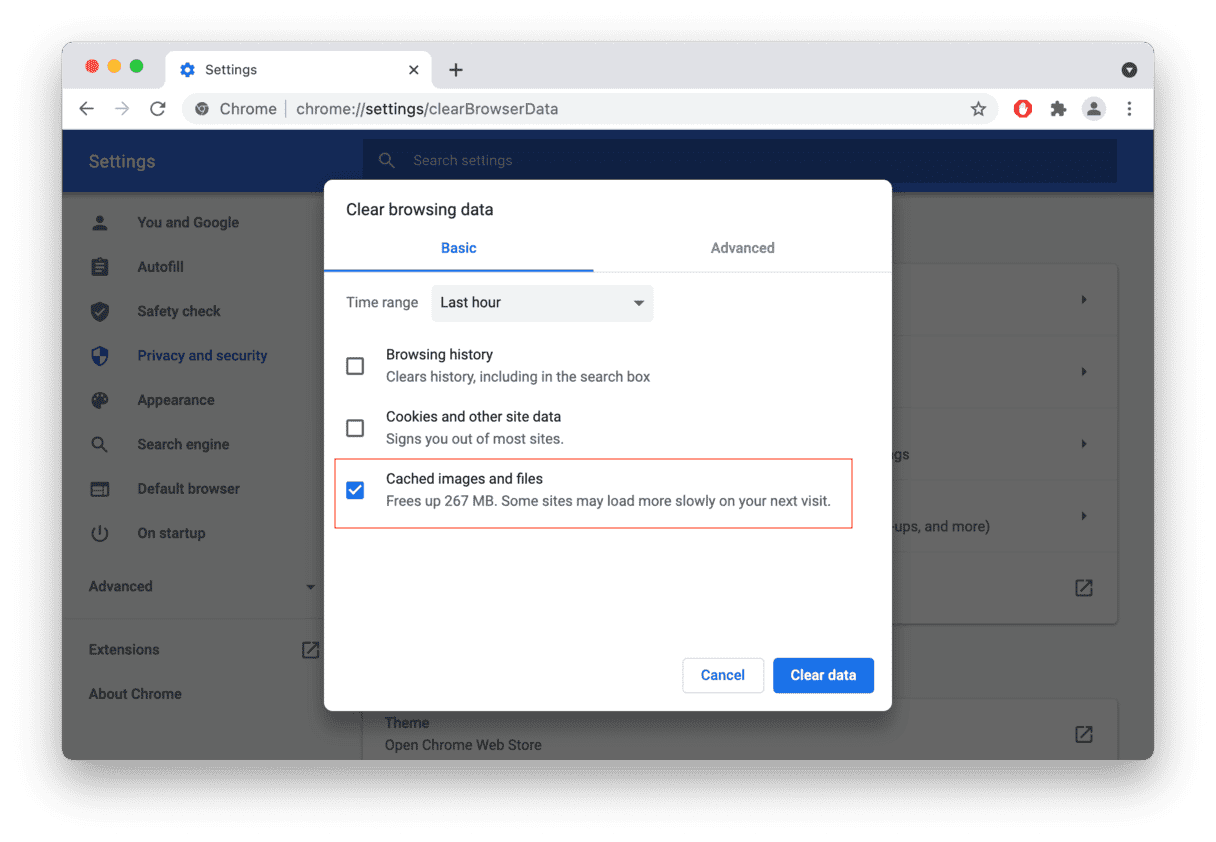Image resolution: width=1216 pixels, height=842 pixels.
Task: Click the browser reload icon
Action: (157, 109)
